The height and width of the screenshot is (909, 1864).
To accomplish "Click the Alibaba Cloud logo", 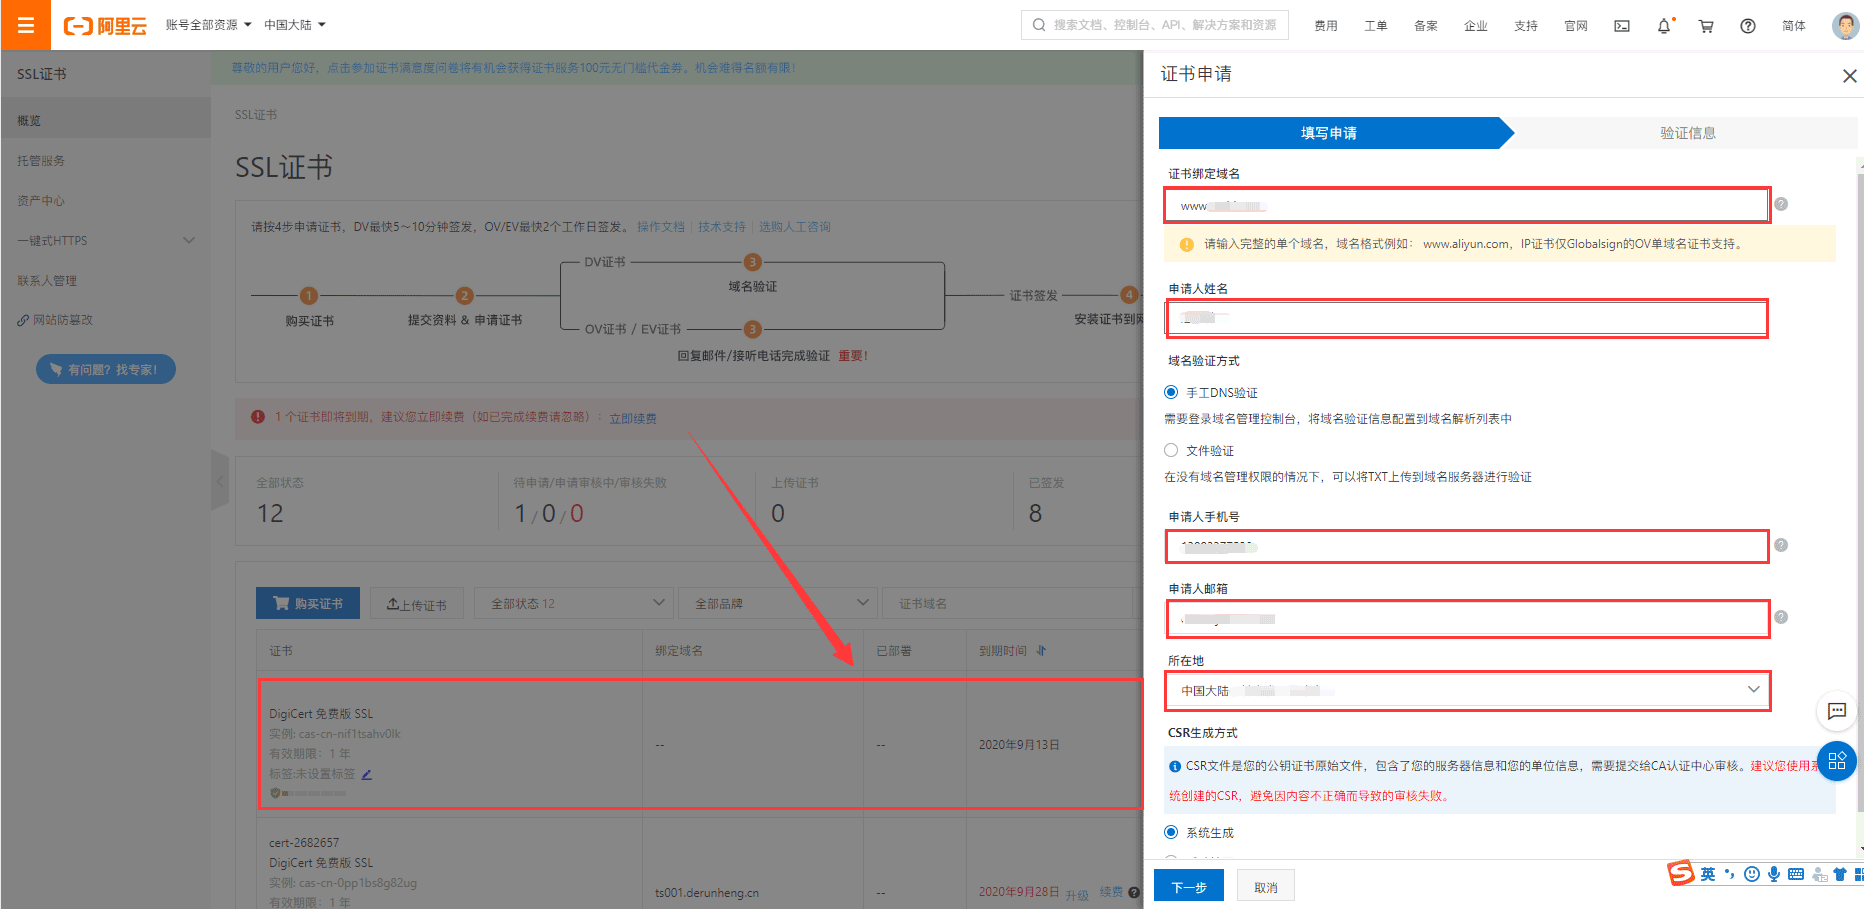I will pos(105,26).
